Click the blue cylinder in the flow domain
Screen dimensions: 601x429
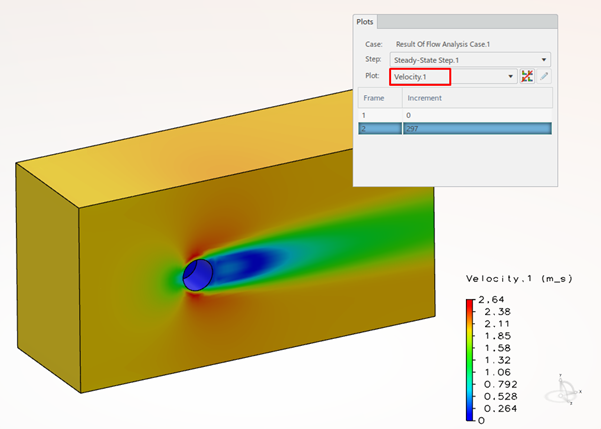pyautogui.click(x=197, y=275)
